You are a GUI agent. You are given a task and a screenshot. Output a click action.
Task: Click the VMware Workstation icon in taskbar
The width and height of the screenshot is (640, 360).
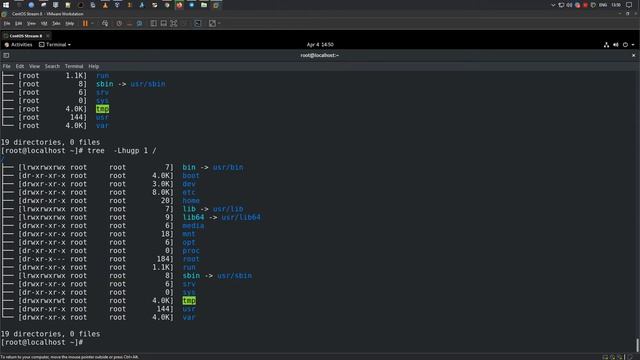pyautogui.click(x=216, y=5)
